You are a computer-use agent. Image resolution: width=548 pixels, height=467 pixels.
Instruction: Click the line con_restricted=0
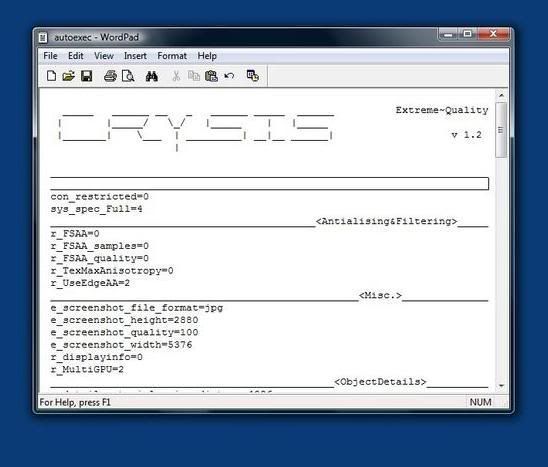[x=100, y=197]
